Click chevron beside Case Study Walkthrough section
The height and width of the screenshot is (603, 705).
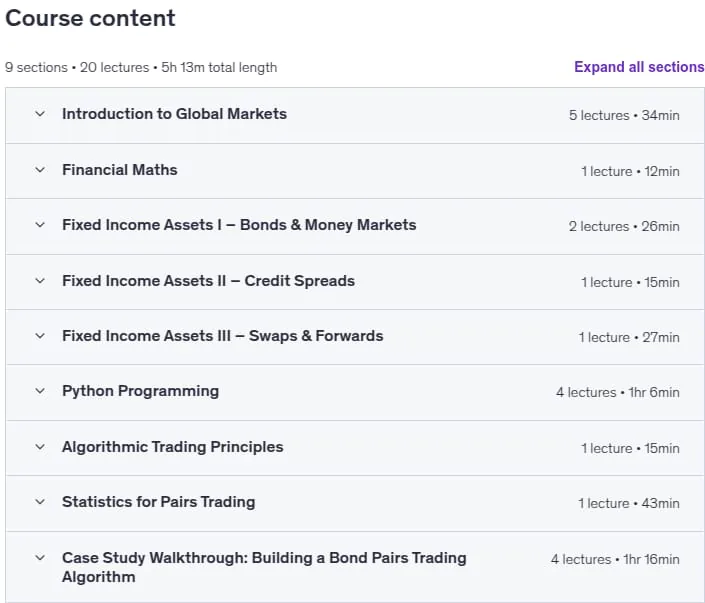coord(40,558)
